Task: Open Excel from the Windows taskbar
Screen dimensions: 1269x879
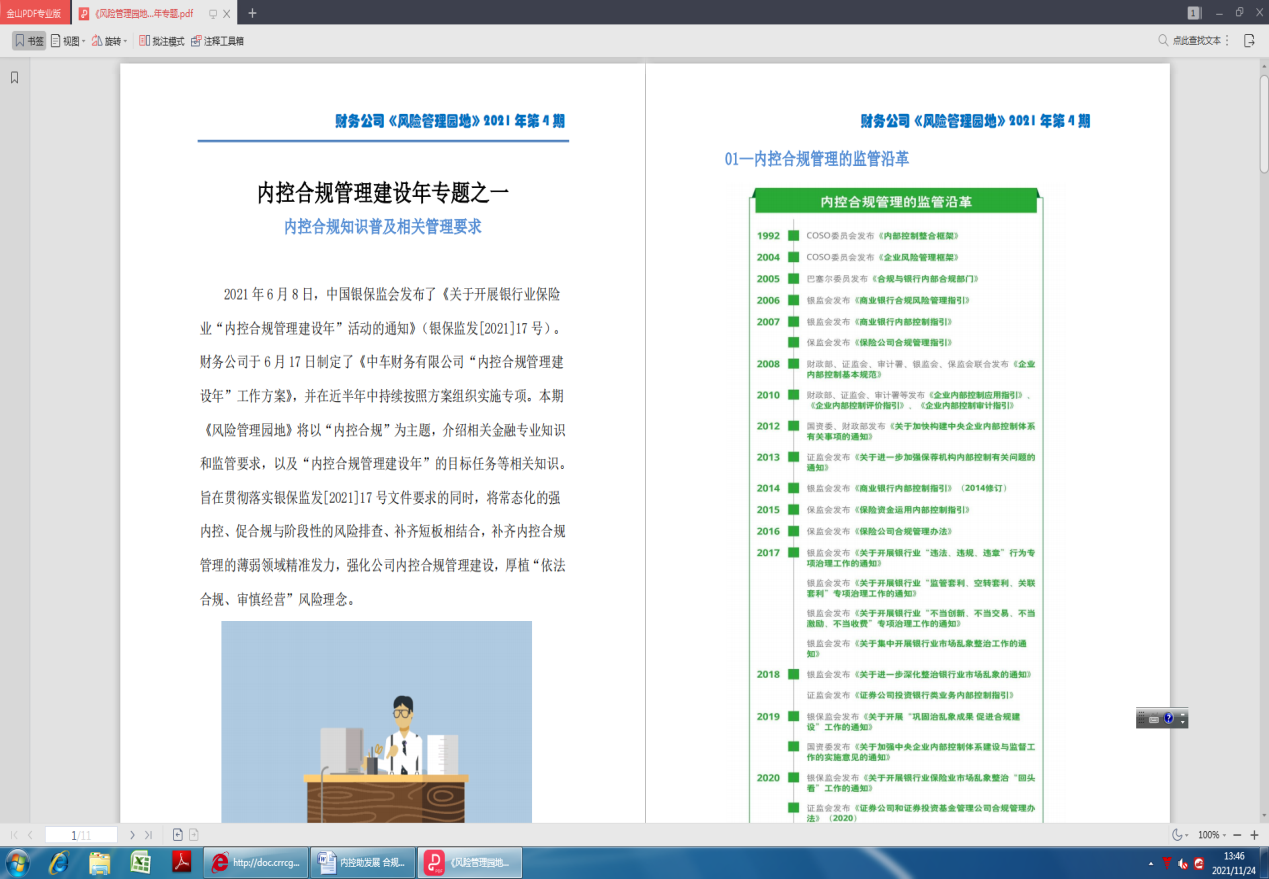Action: [140, 862]
